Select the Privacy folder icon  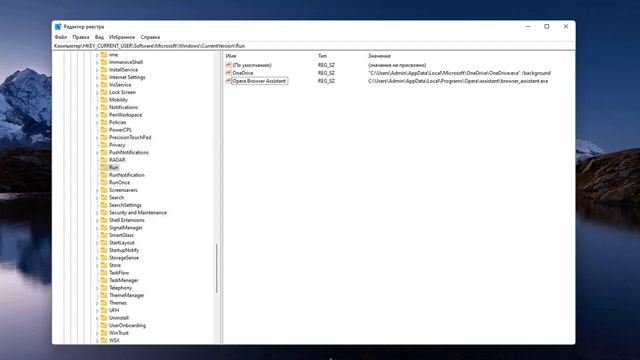click(104, 145)
